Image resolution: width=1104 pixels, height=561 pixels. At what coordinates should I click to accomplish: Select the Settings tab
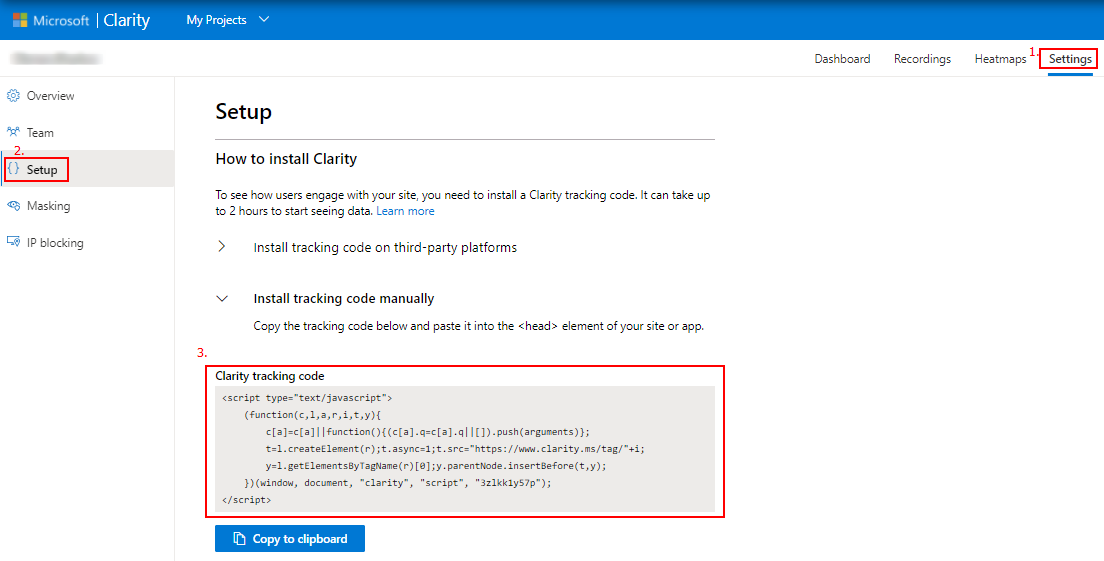1070,58
